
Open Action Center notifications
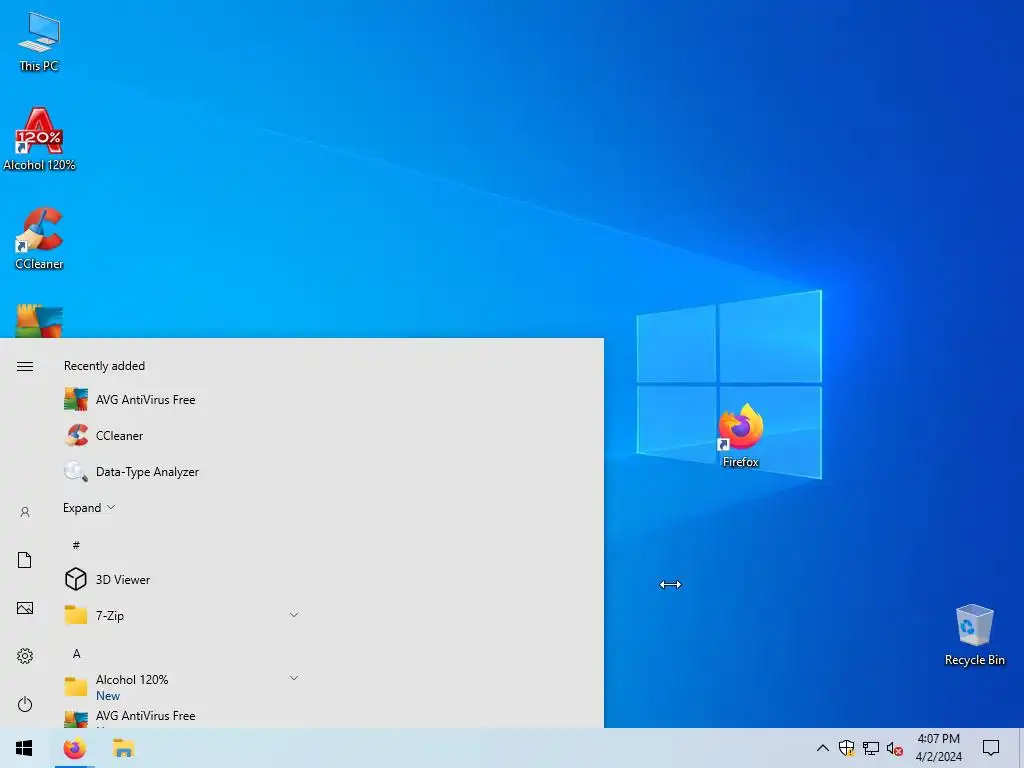[x=991, y=748]
